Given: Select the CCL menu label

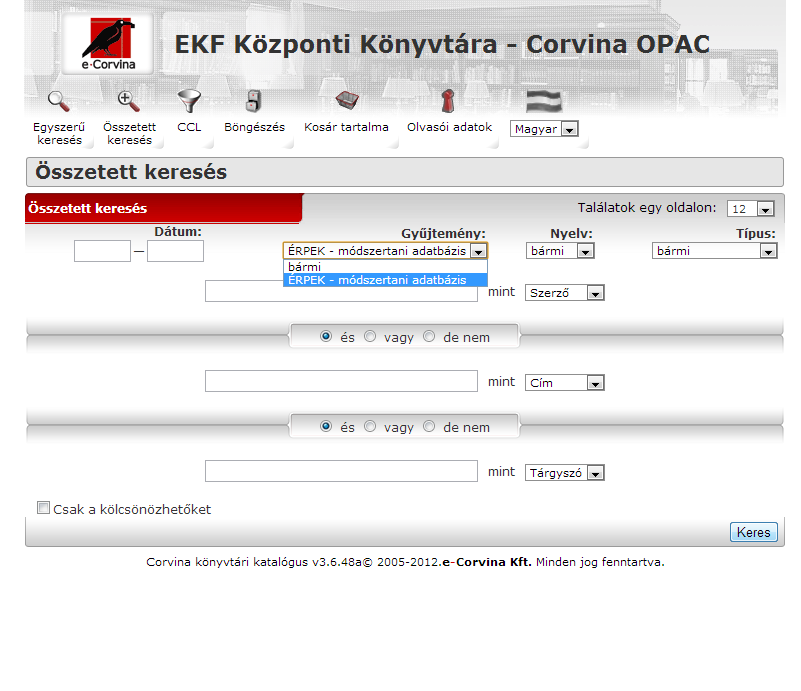Looking at the screenshot, I should (x=189, y=127).
